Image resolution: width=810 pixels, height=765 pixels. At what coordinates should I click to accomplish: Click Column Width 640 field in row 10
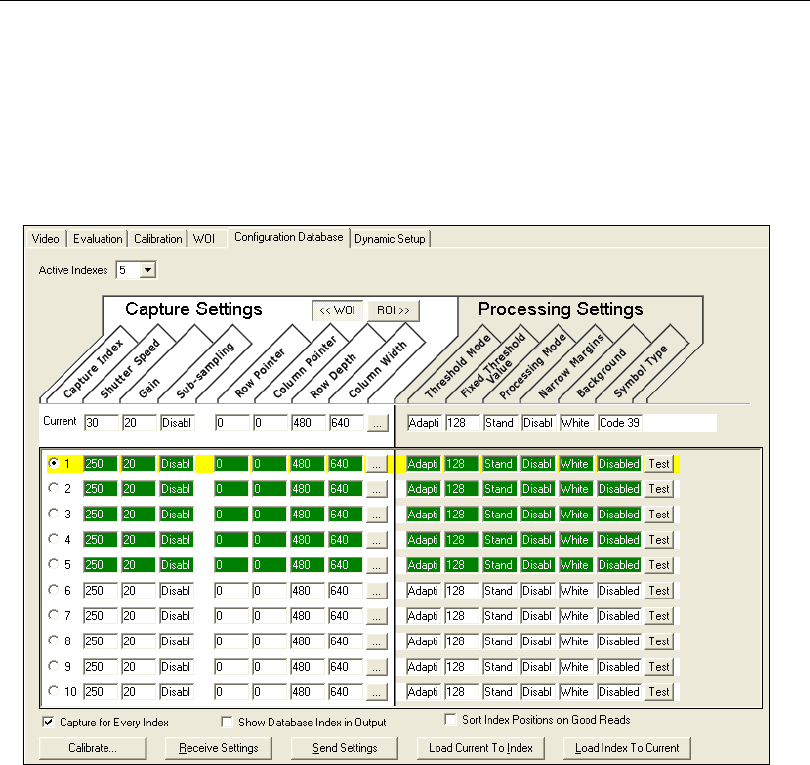[x=346, y=692]
